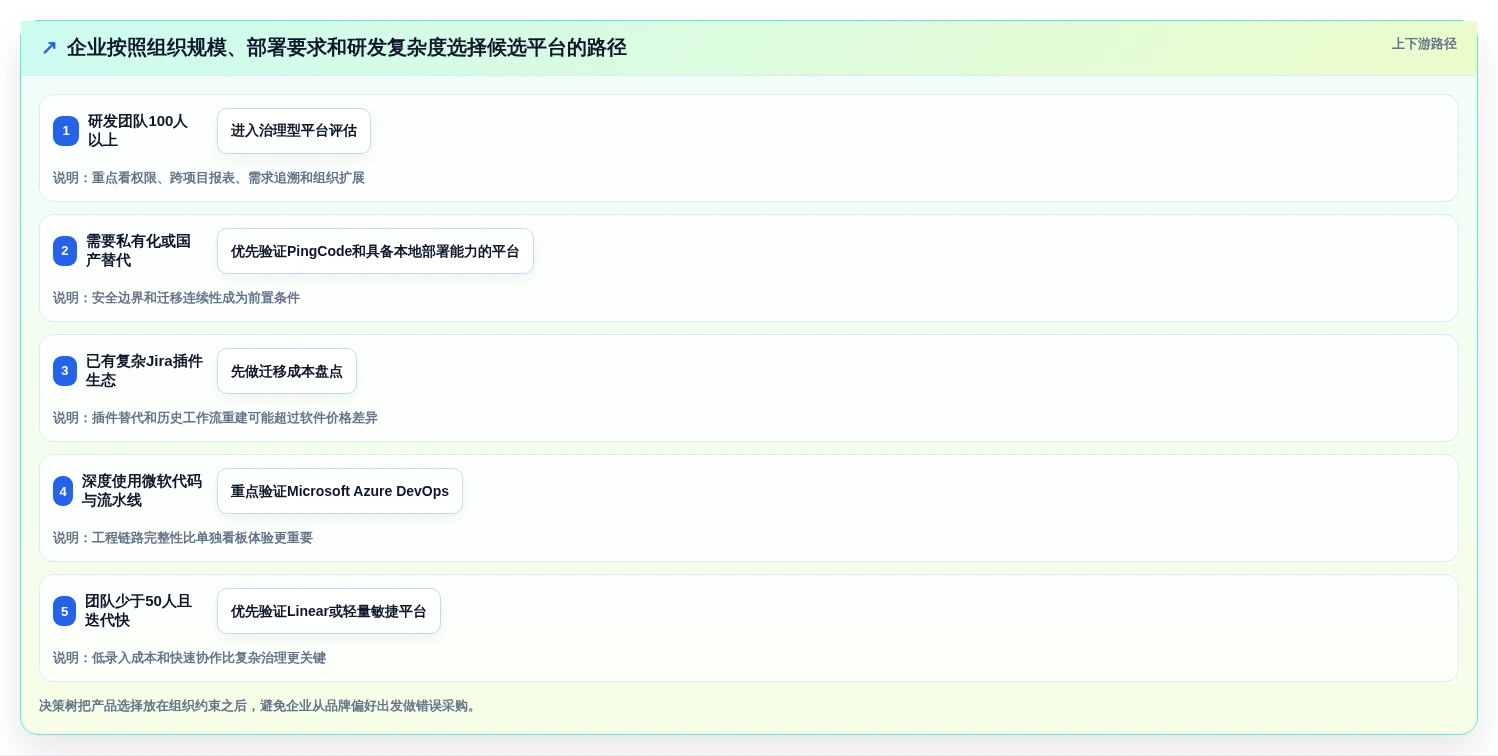Select 重点验证Microsoft Azure DevOps button

pos(340,491)
